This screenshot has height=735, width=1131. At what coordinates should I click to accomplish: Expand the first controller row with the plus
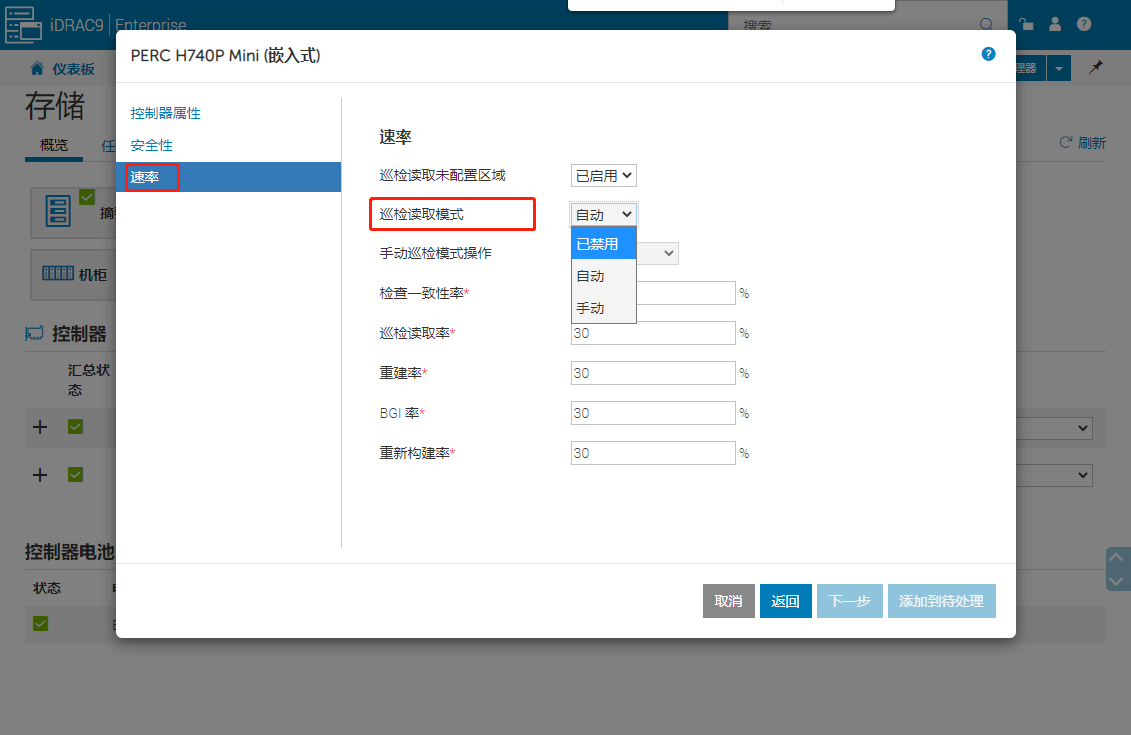point(40,427)
